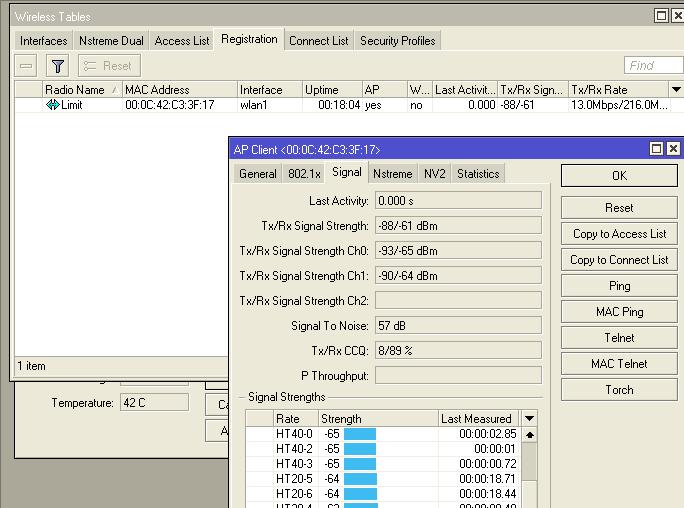Click the HT40-0 signal strength bar
Screen dimensions: 684x508
click(360, 434)
